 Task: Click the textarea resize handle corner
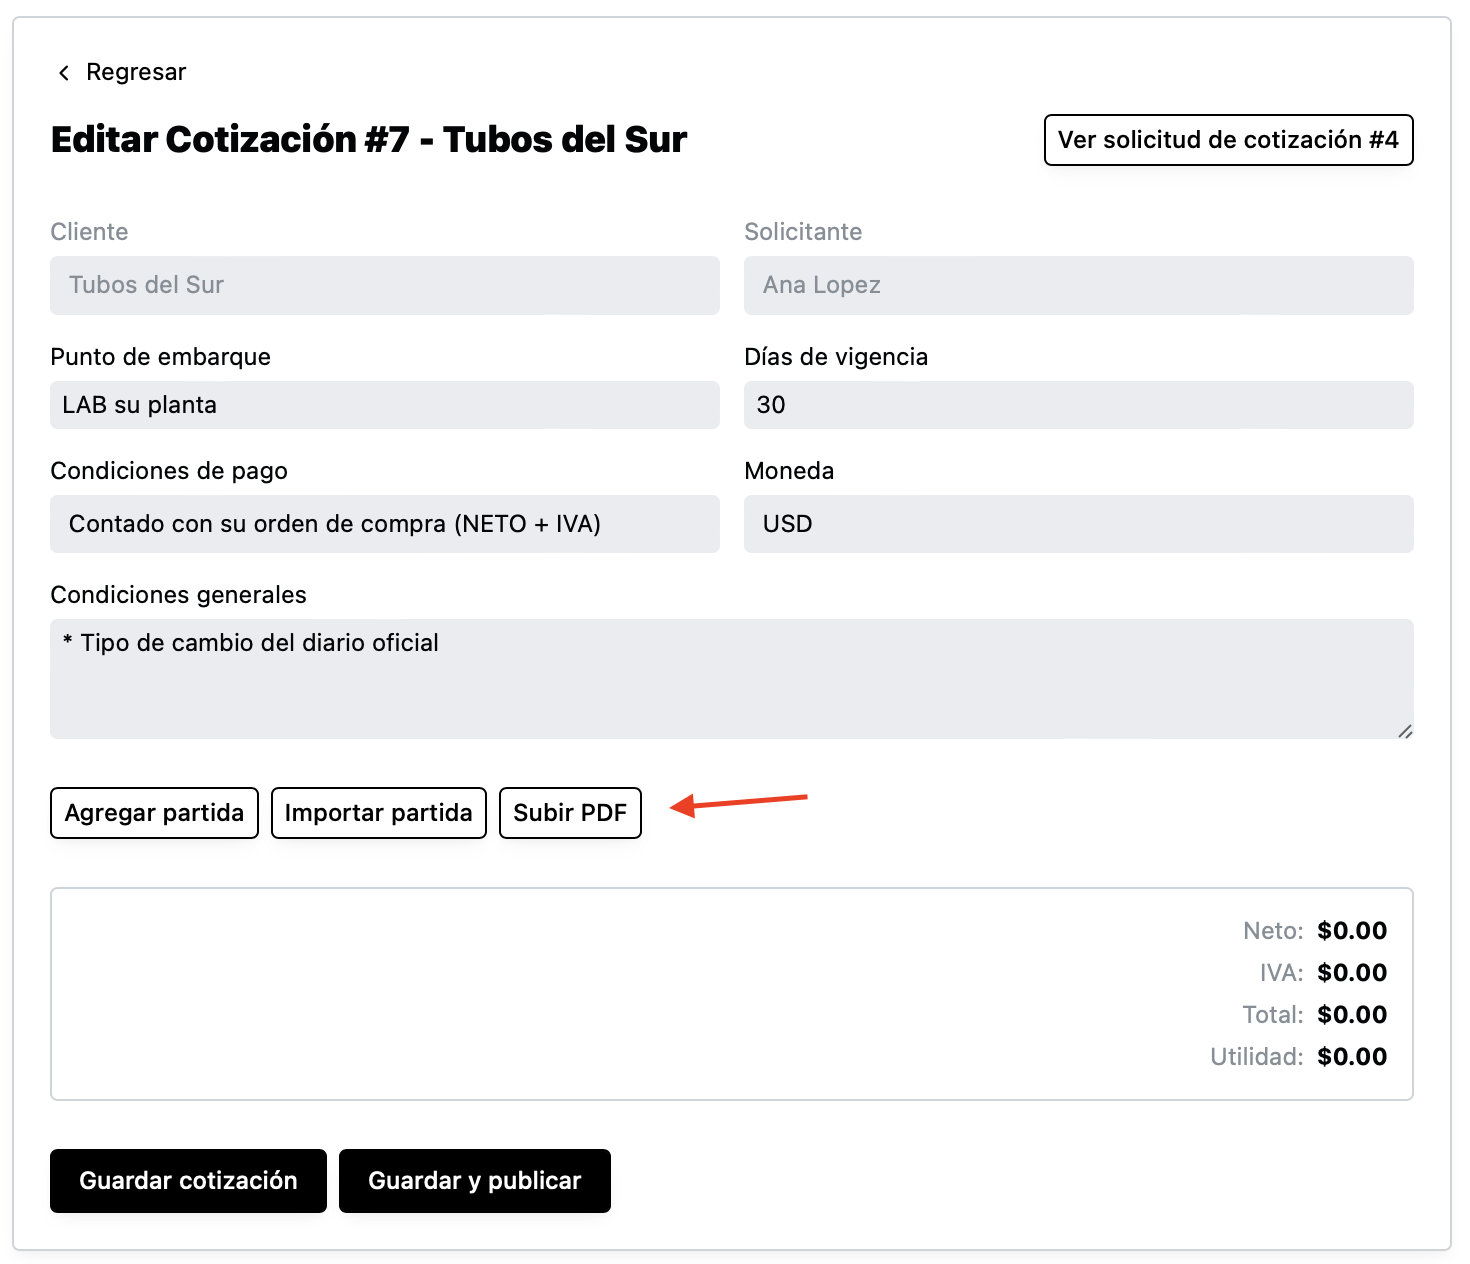tap(1405, 731)
